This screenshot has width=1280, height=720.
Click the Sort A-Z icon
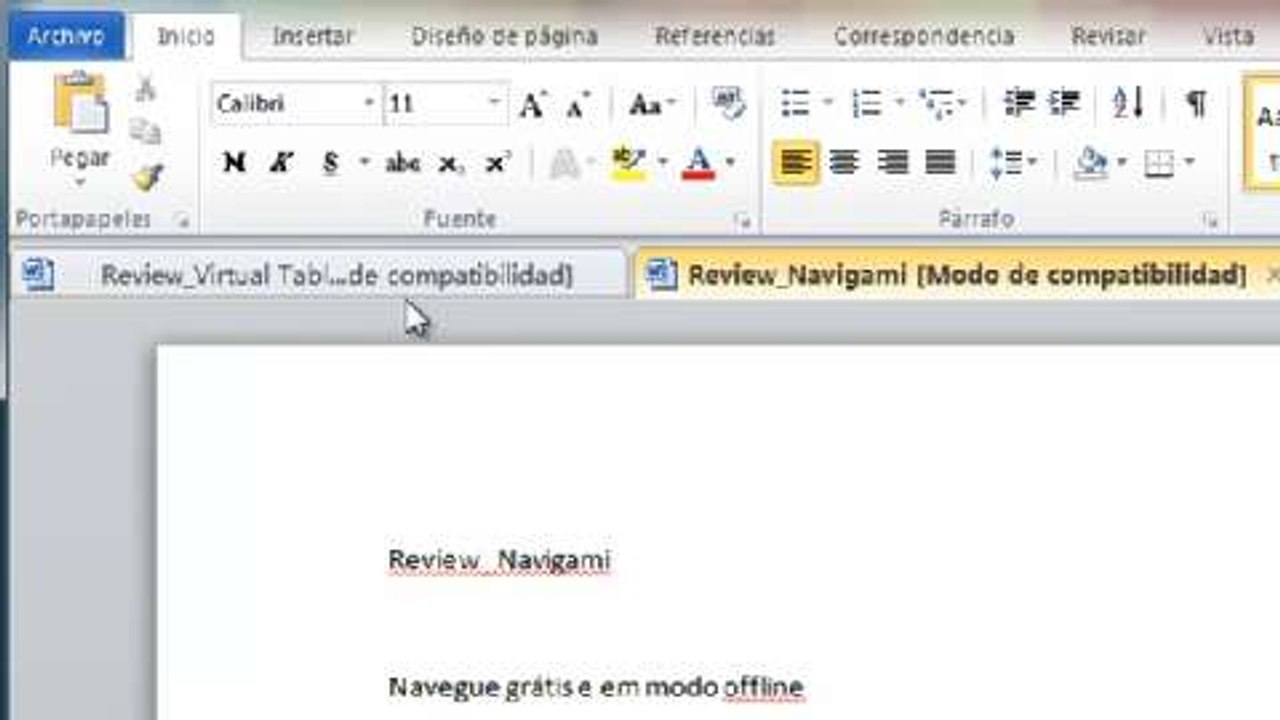click(1128, 103)
